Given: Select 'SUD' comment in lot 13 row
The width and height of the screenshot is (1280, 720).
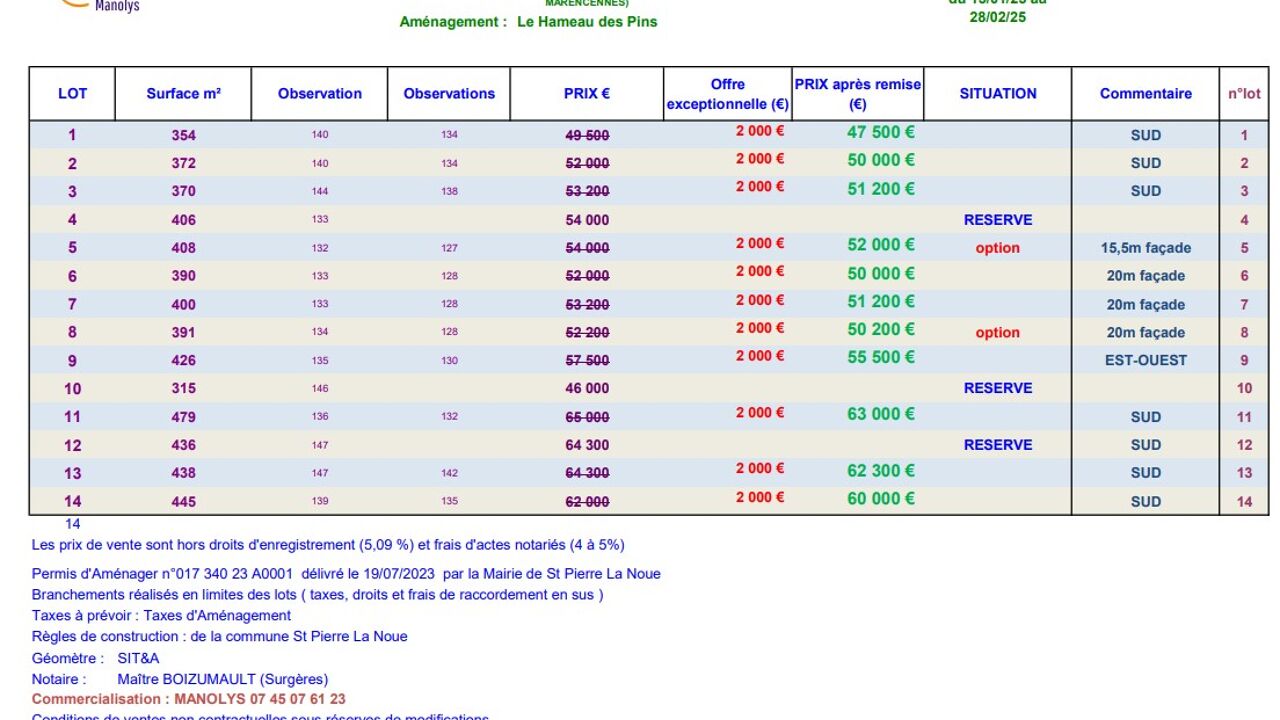Looking at the screenshot, I should pyautogui.click(x=1146, y=473).
